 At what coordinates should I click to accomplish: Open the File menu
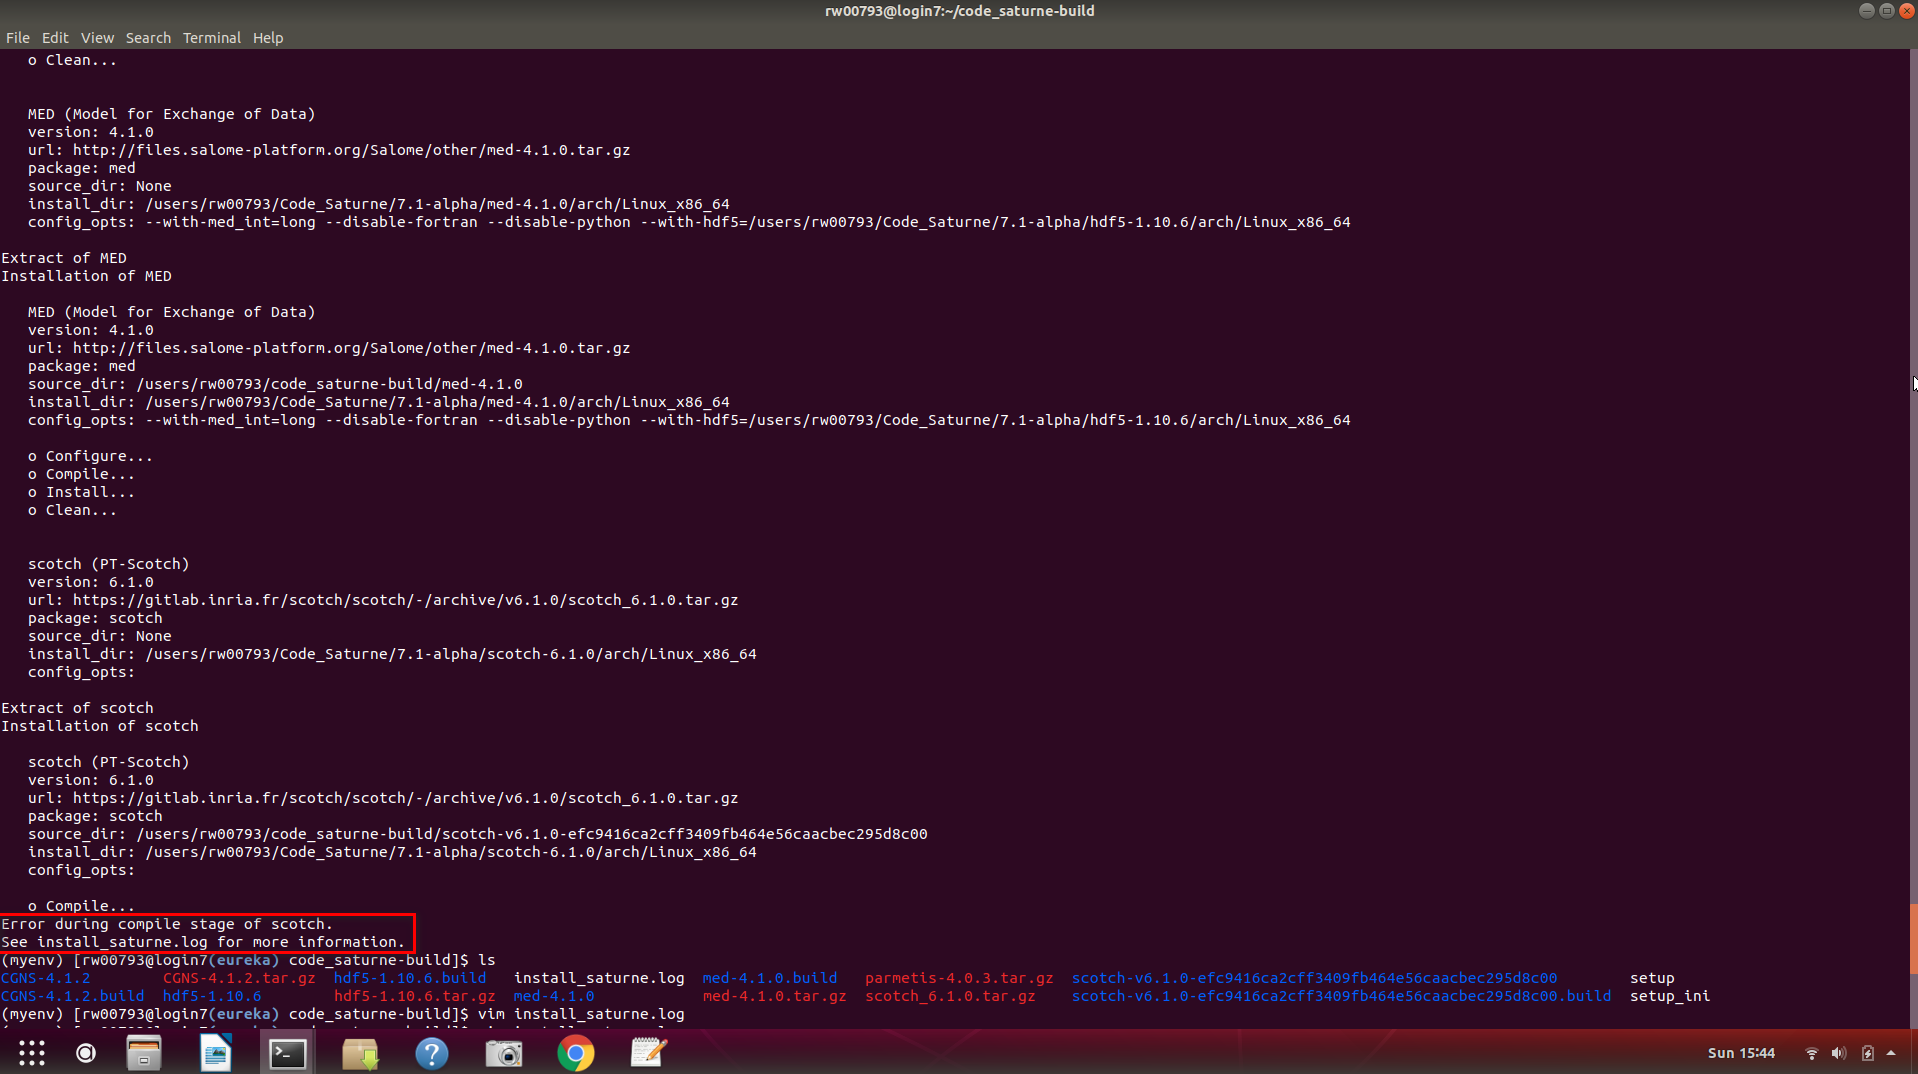tap(18, 38)
